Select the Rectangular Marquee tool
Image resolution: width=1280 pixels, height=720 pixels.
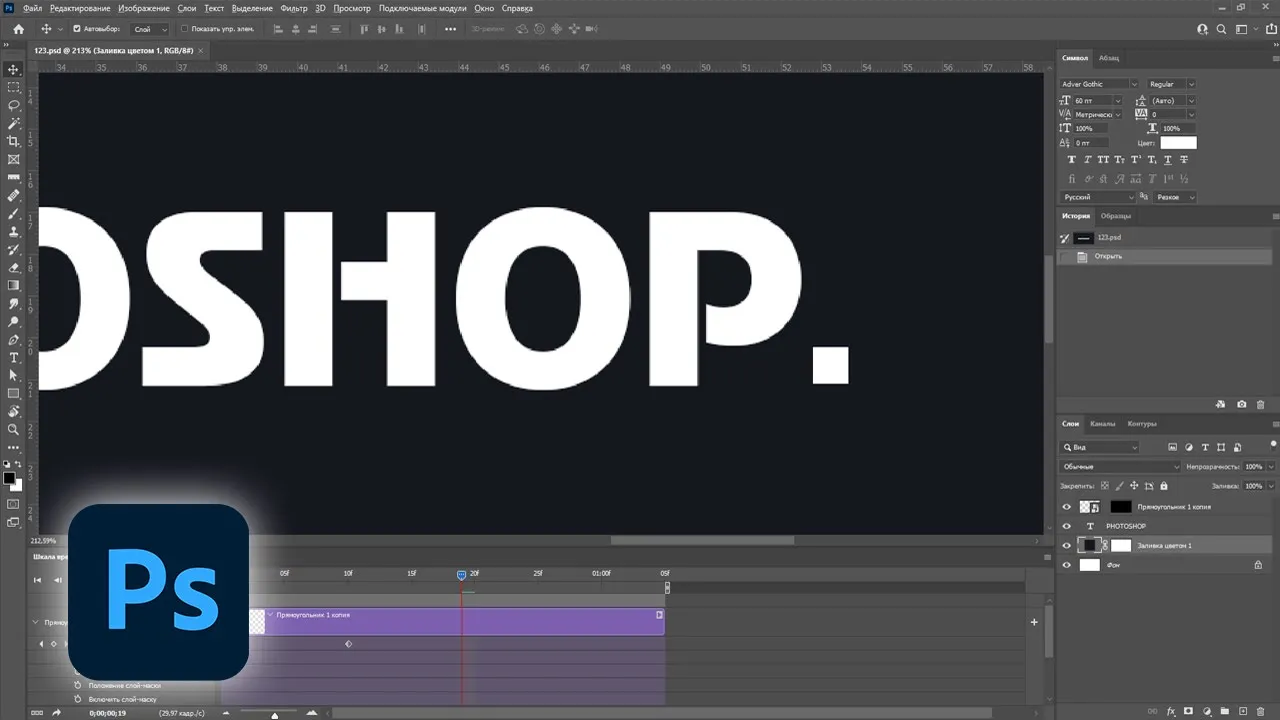[x=14, y=87]
